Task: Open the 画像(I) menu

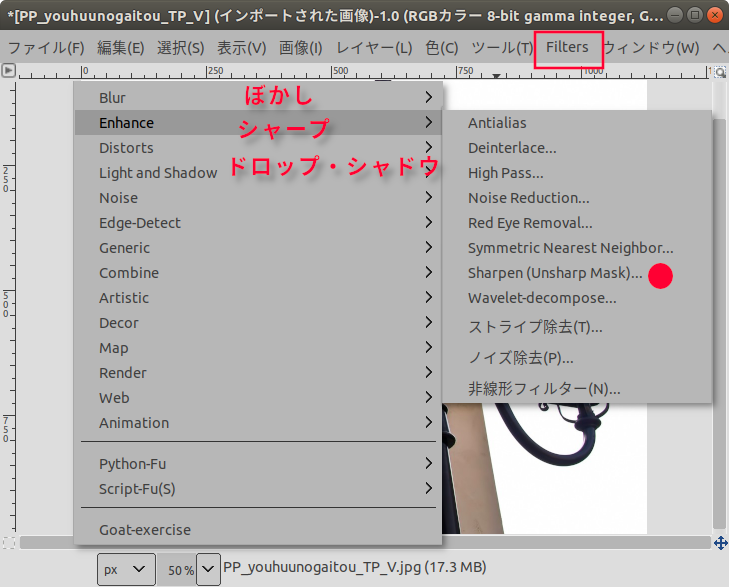Action: [x=300, y=47]
